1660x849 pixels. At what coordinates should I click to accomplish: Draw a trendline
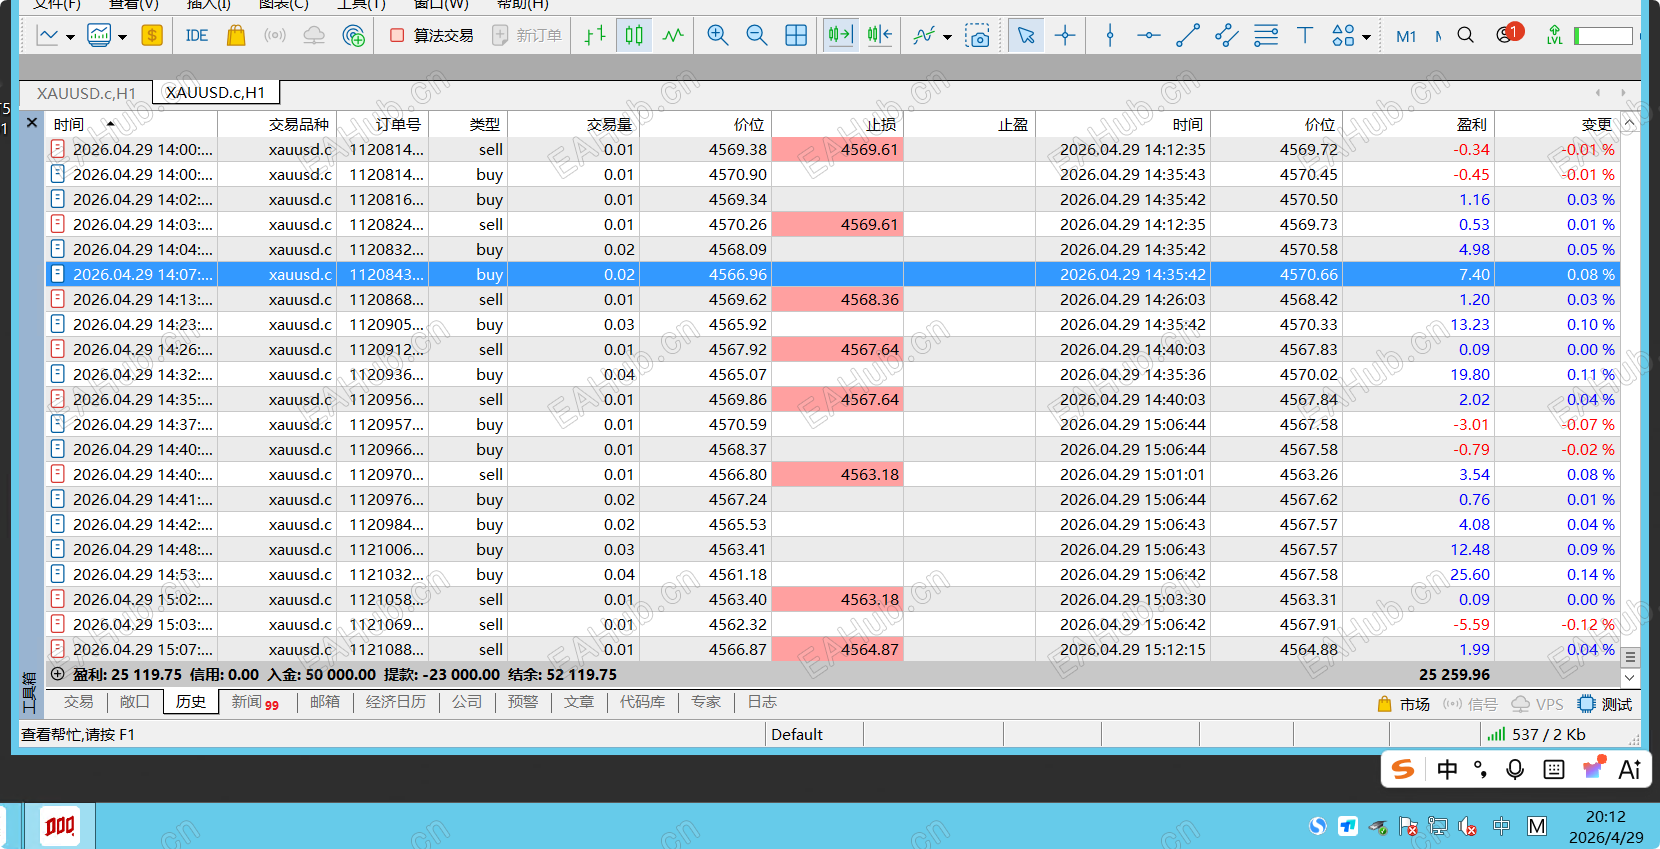coord(1188,36)
